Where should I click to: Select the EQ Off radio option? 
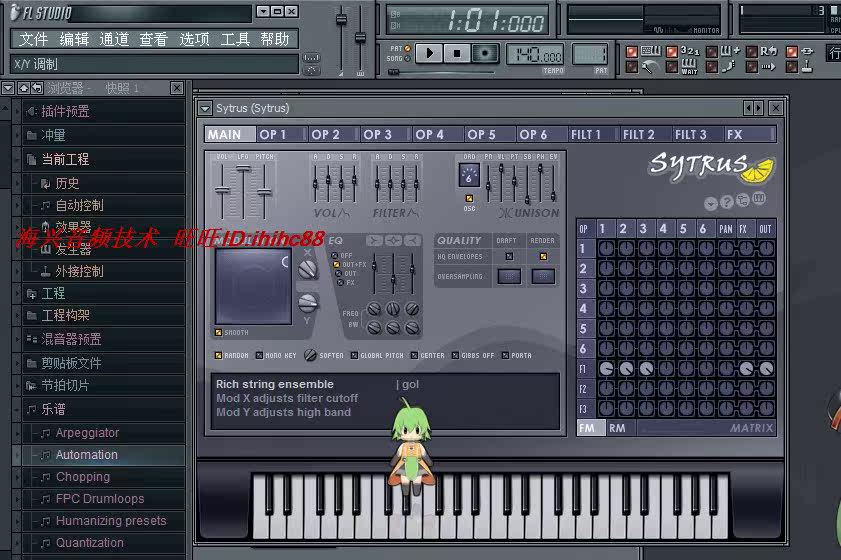[x=337, y=255]
